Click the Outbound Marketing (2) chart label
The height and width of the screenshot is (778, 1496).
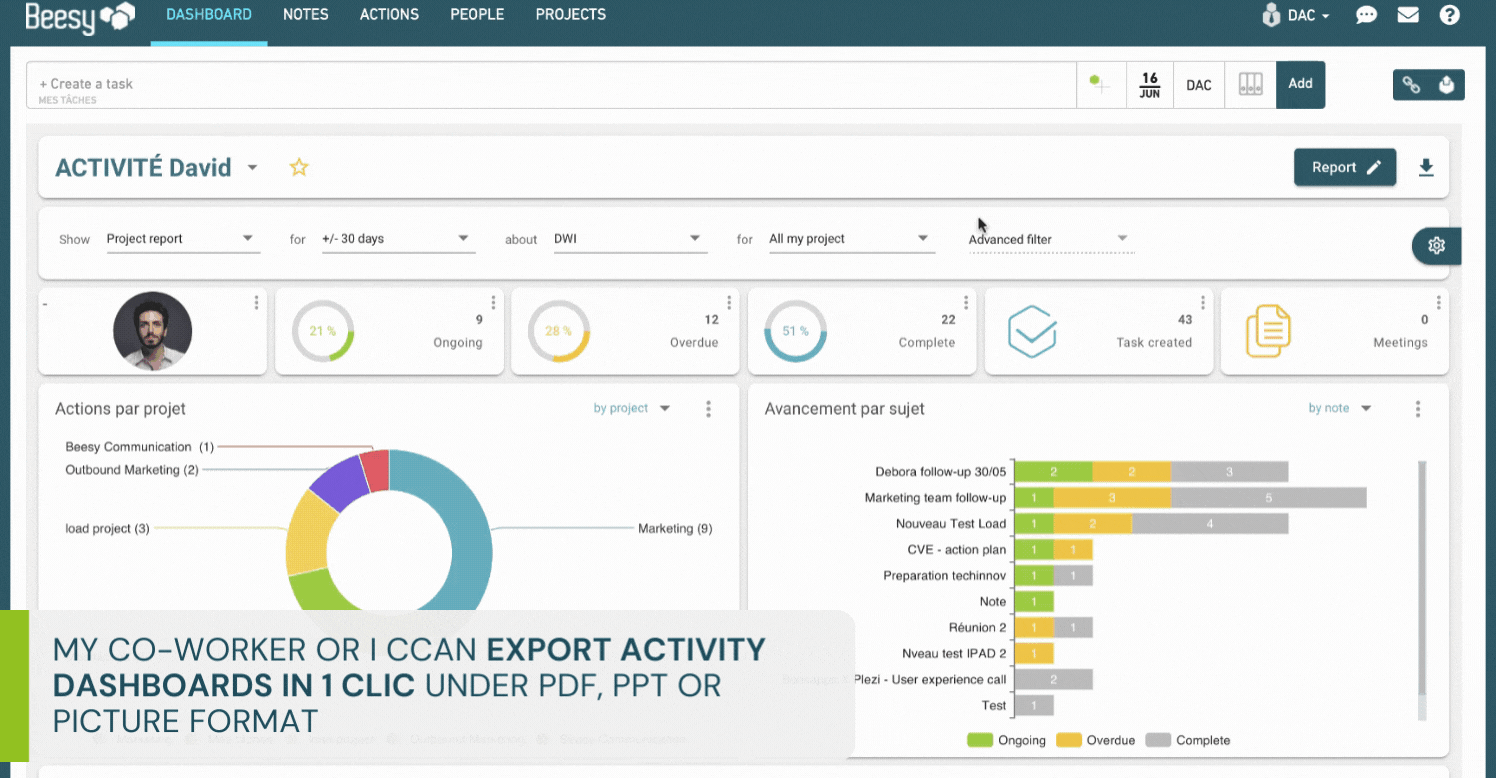[132, 469]
